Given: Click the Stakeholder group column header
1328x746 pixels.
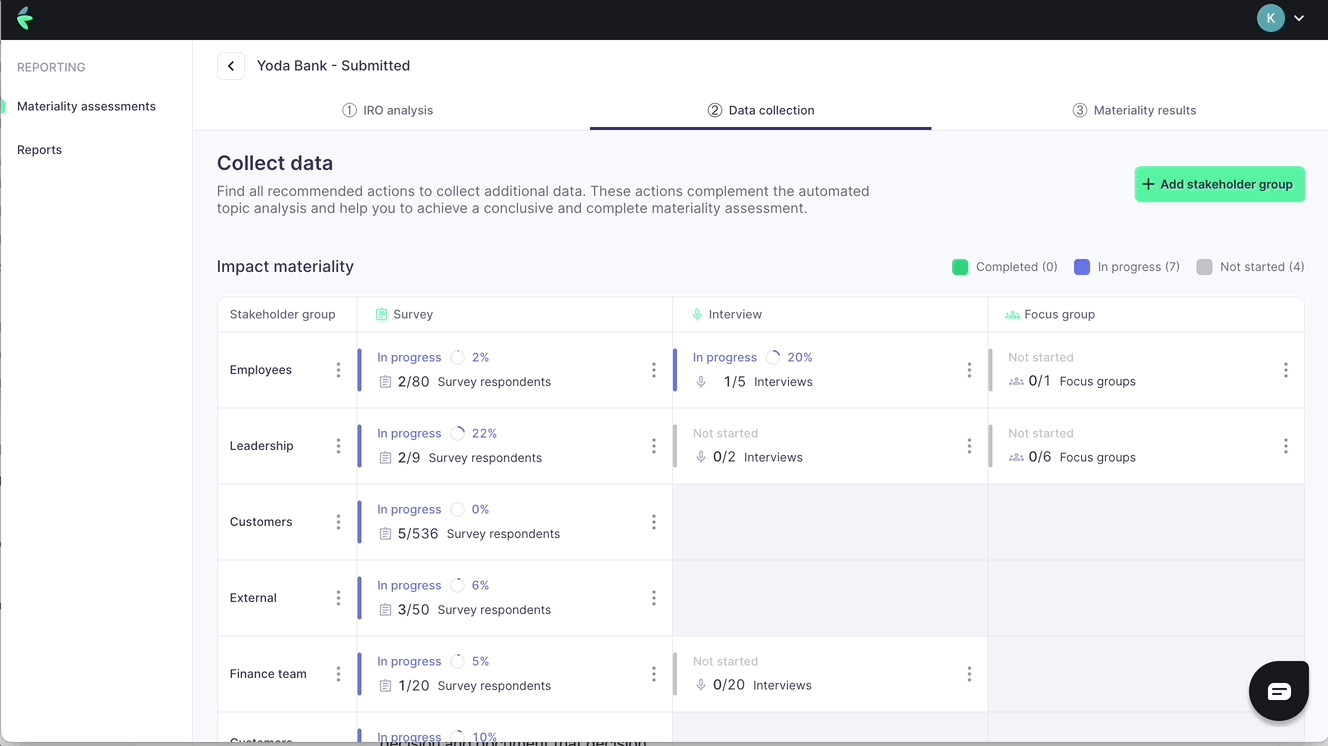Looking at the screenshot, I should coord(283,314).
